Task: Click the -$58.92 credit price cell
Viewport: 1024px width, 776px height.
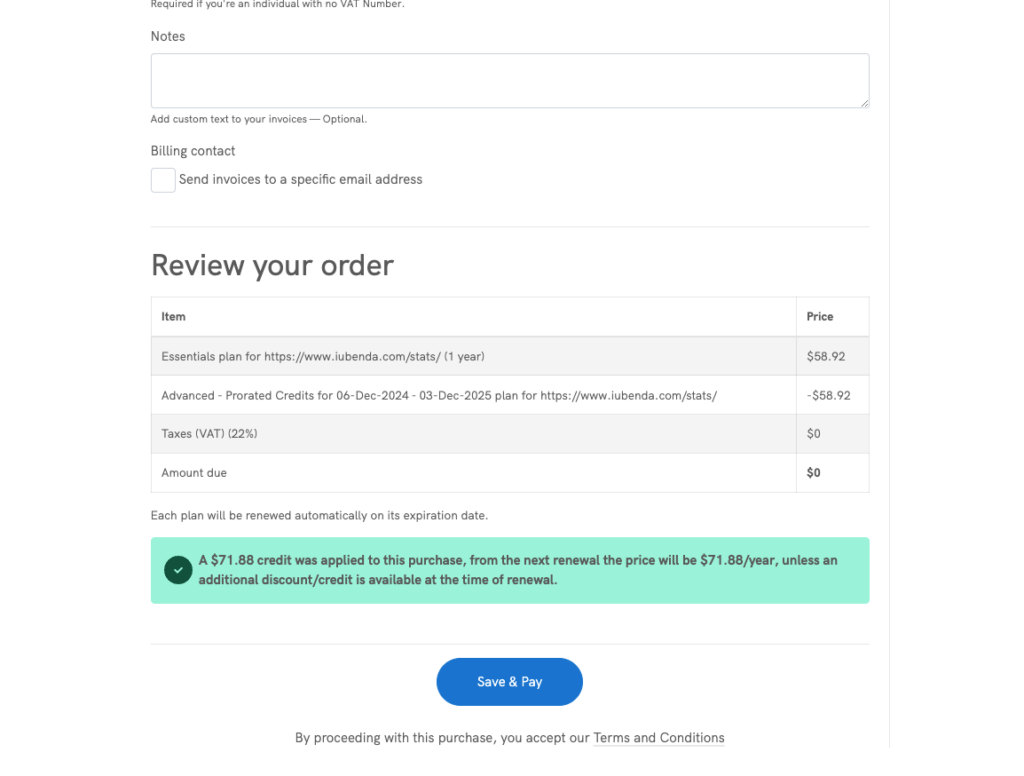Action: (x=829, y=395)
